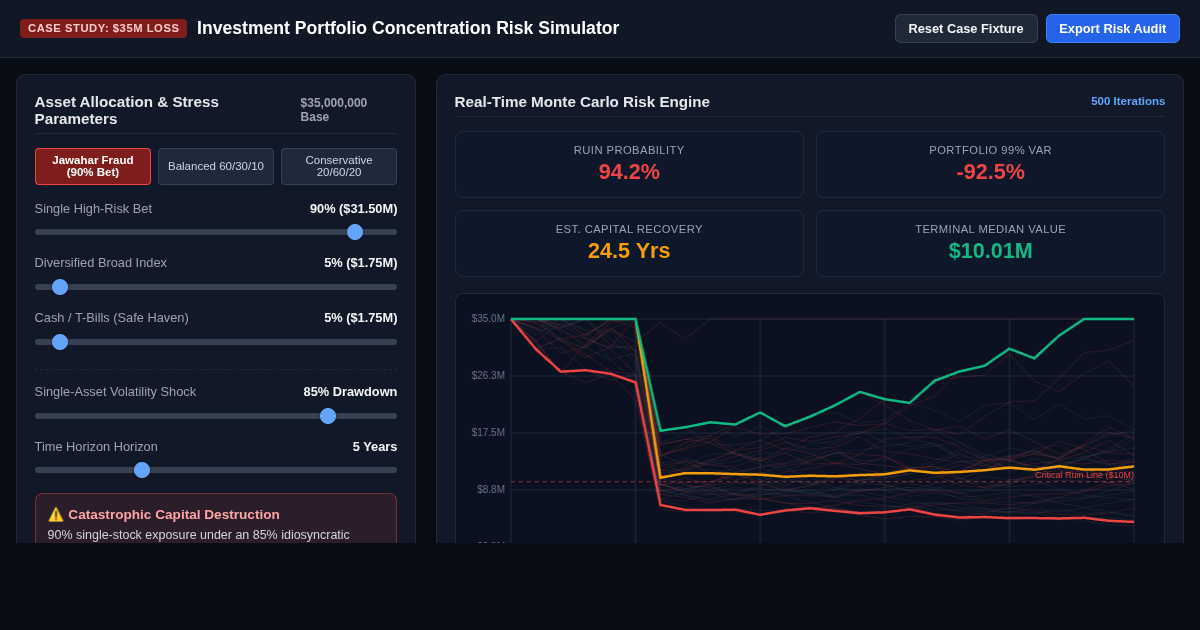Click the Asset Allocation & Stress Parameters heading
The height and width of the screenshot is (630, 1200).
coord(127,110)
